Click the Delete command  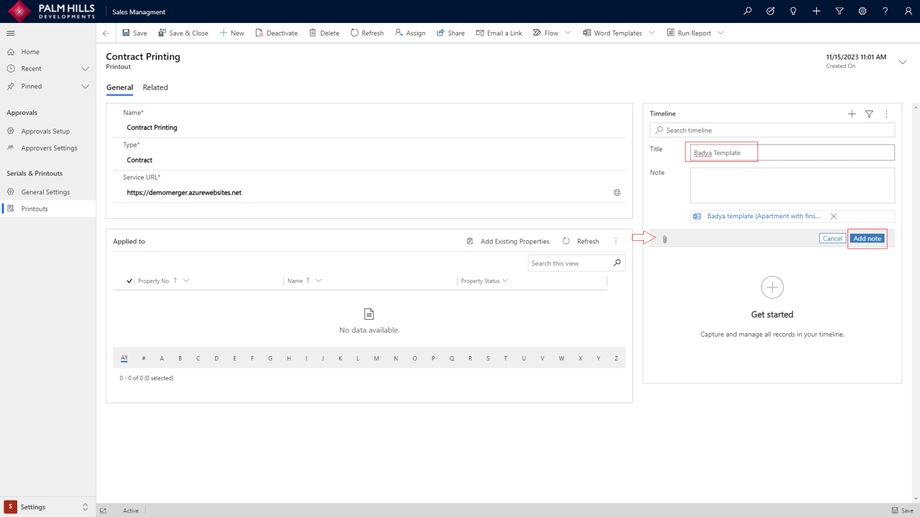[324, 33]
